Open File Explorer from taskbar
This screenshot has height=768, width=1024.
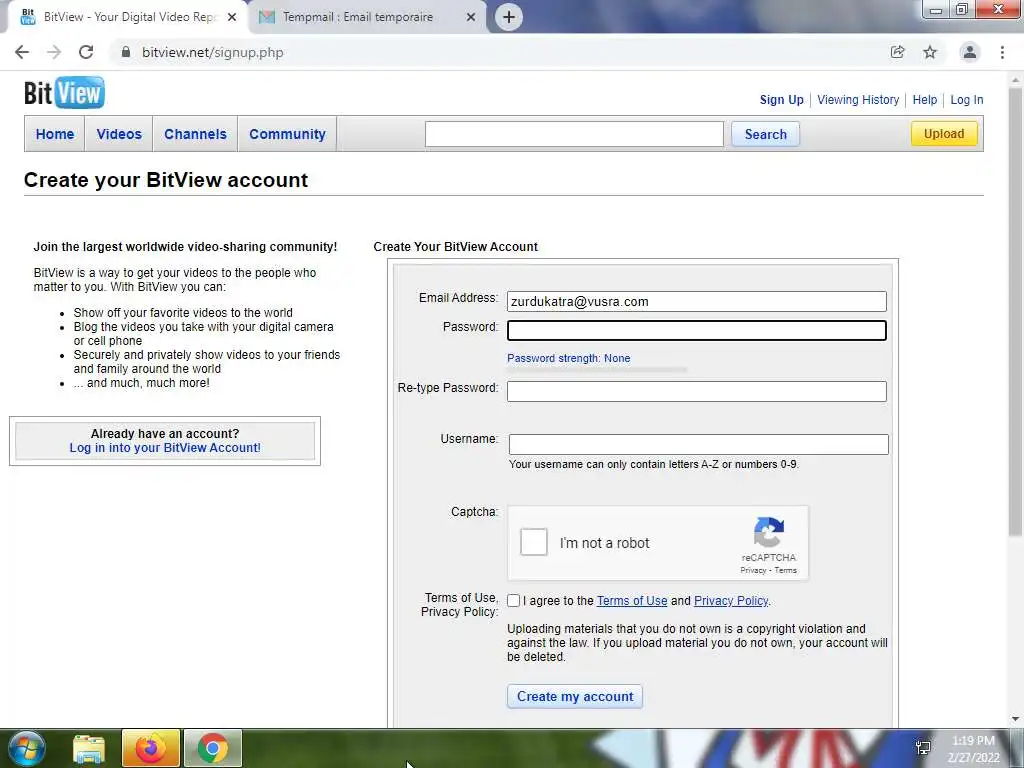[89, 748]
